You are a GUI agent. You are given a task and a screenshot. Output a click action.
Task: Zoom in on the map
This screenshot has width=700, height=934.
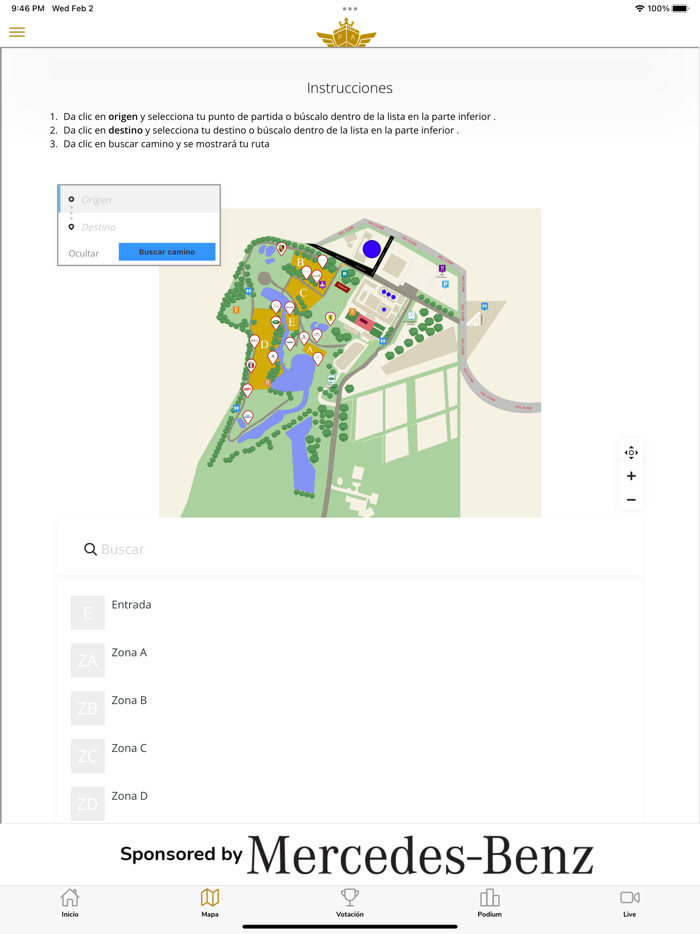[x=631, y=476]
